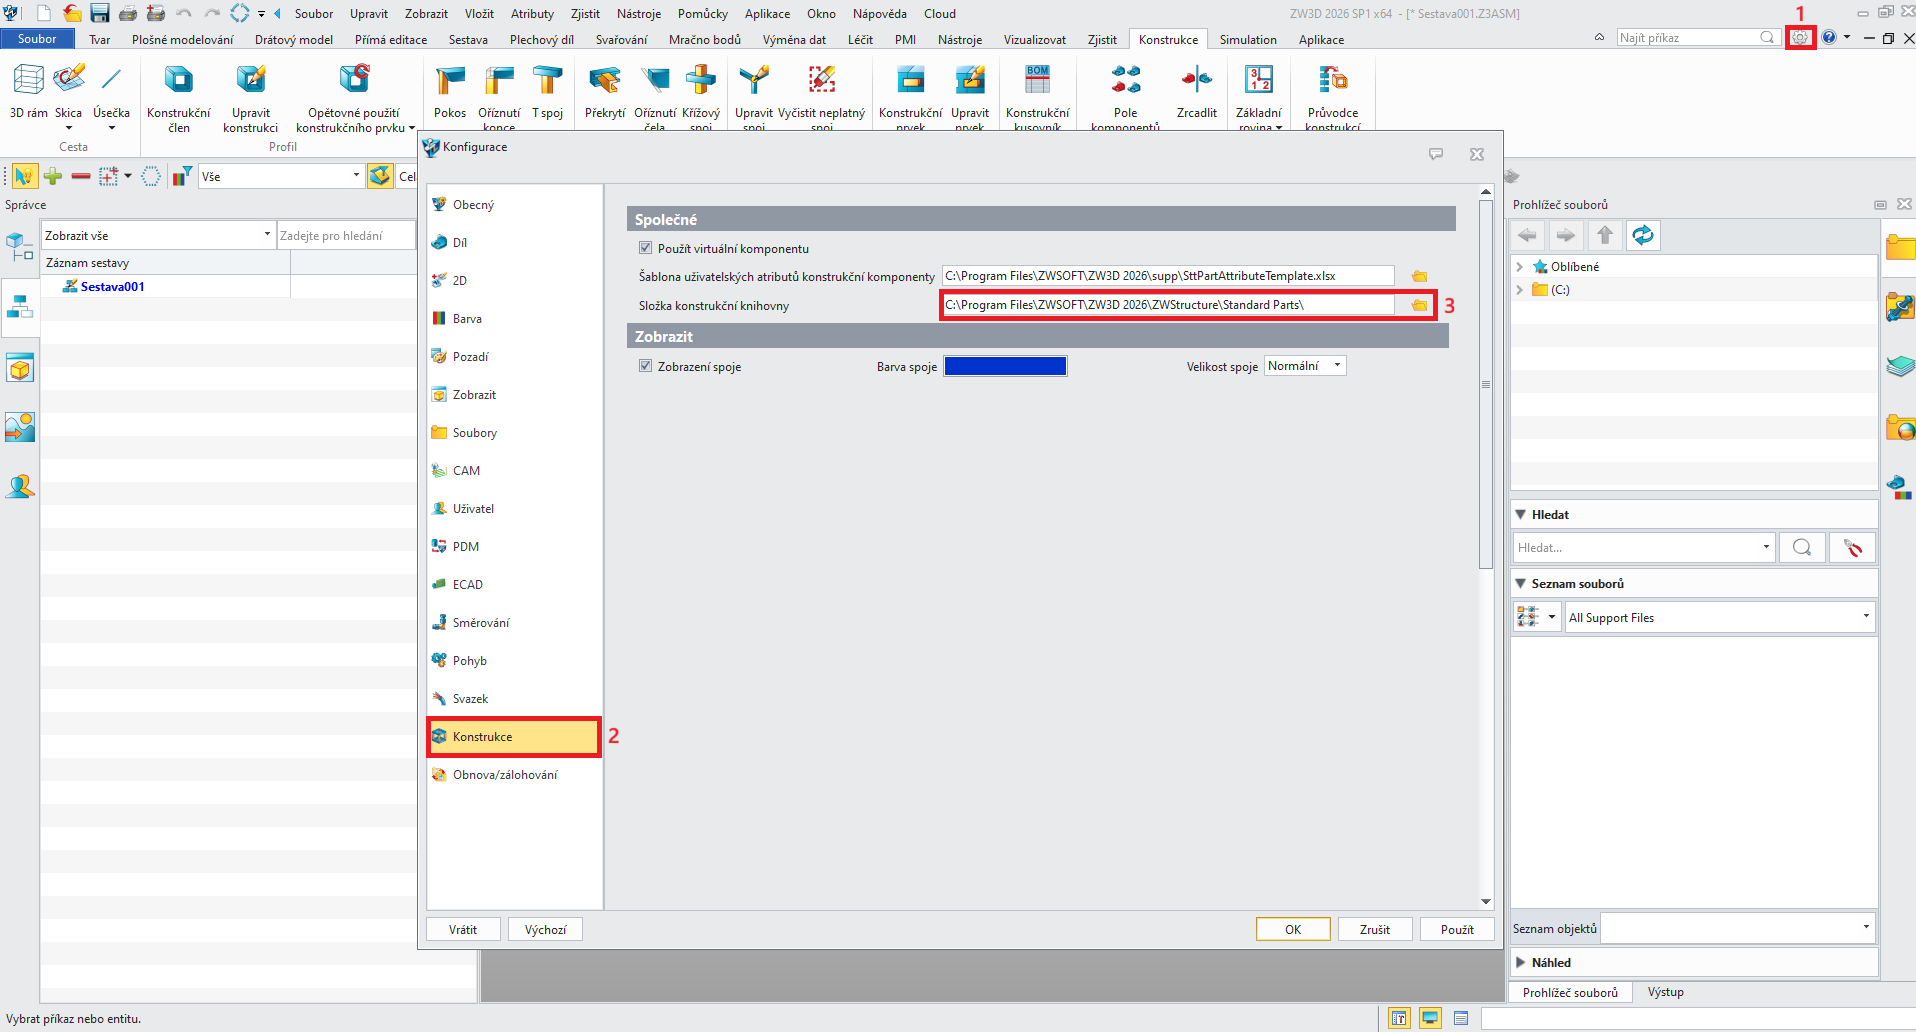Refresh the file browser panel
The height and width of the screenshot is (1032, 1916).
pyautogui.click(x=1642, y=236)
